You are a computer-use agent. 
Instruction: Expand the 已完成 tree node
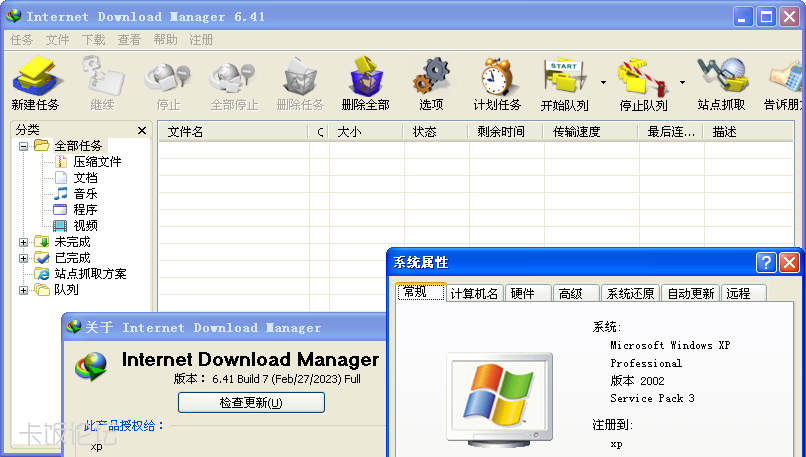coord(23,258)
